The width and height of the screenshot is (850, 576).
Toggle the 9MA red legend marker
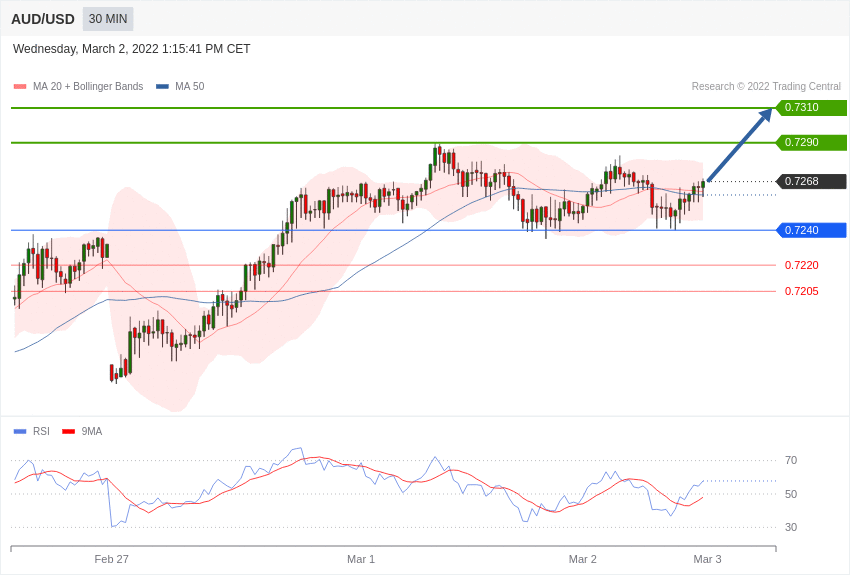pyautogui.click(x=68, y=432)
